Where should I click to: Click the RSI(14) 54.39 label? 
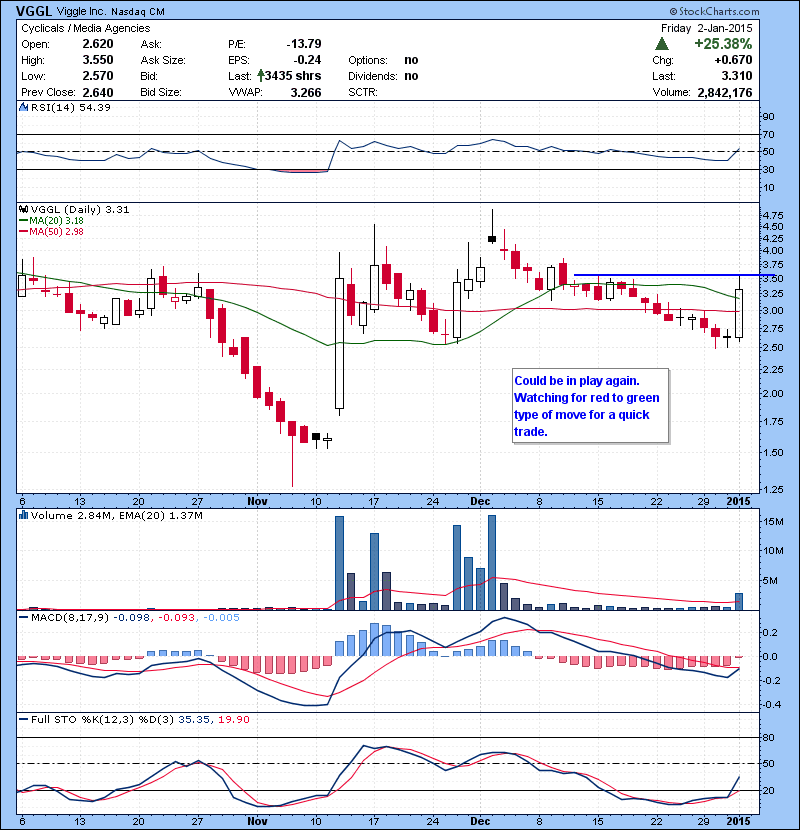pyautogui.click(x=70, y=107)
